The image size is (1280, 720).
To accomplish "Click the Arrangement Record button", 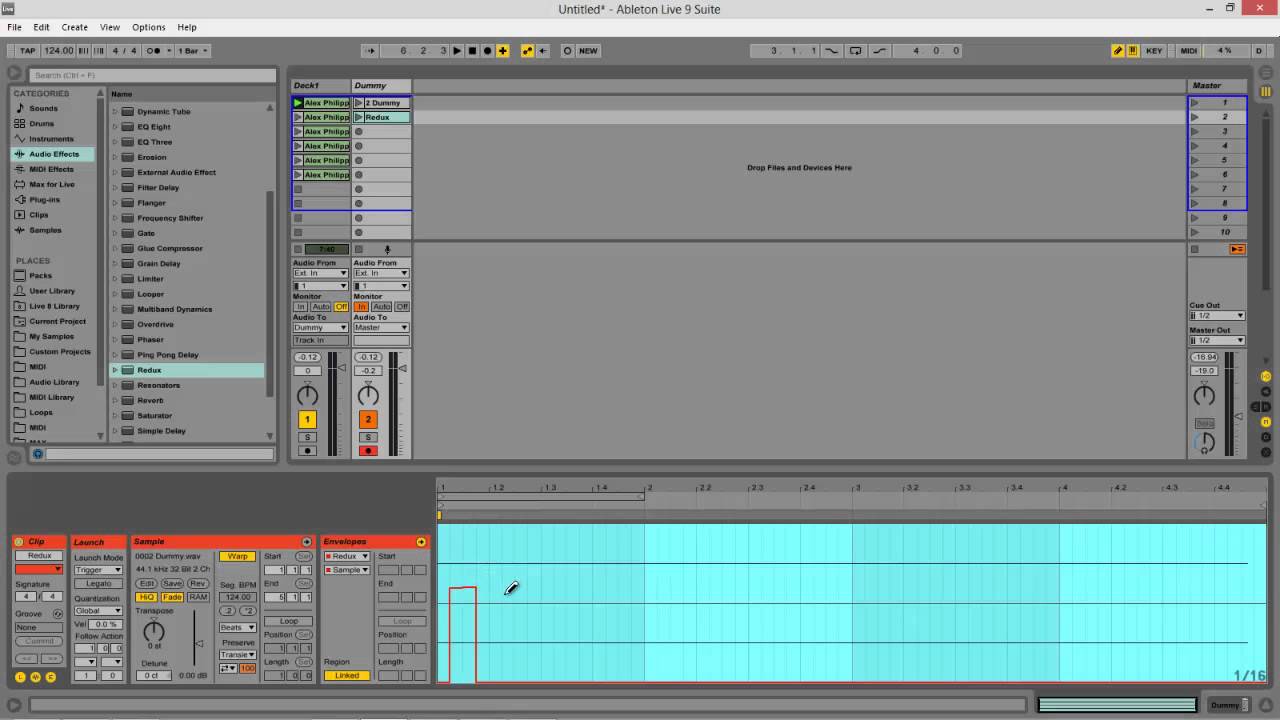I will (x=487, y=51).
